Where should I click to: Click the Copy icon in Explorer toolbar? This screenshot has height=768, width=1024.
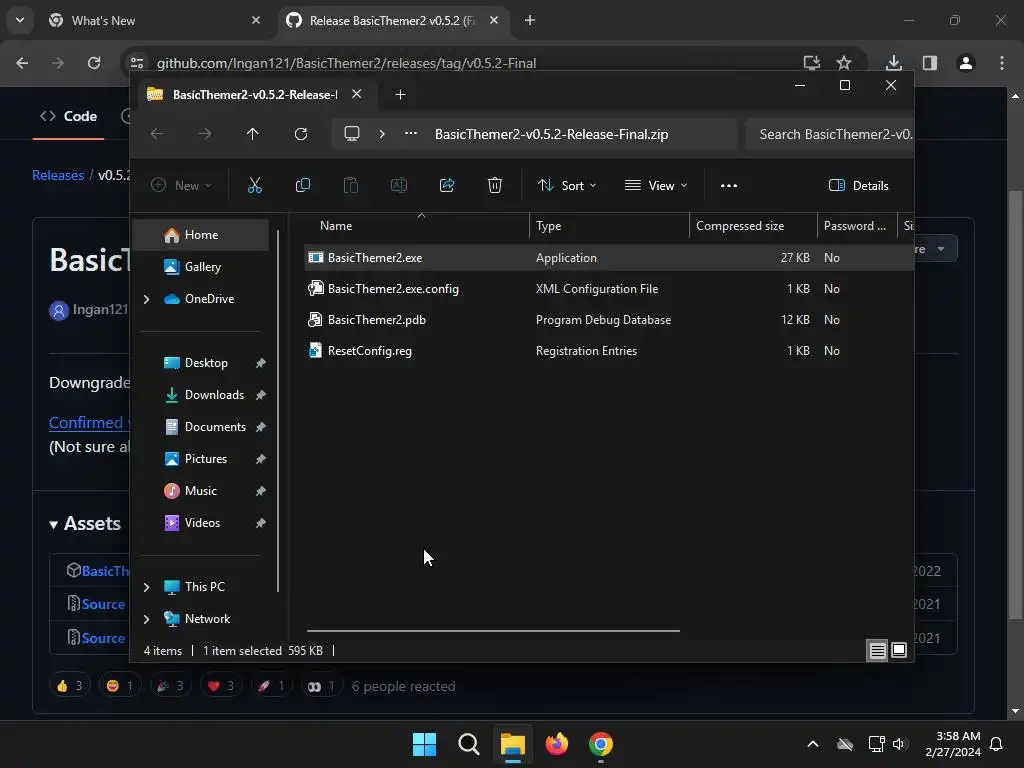click(302, 185)
